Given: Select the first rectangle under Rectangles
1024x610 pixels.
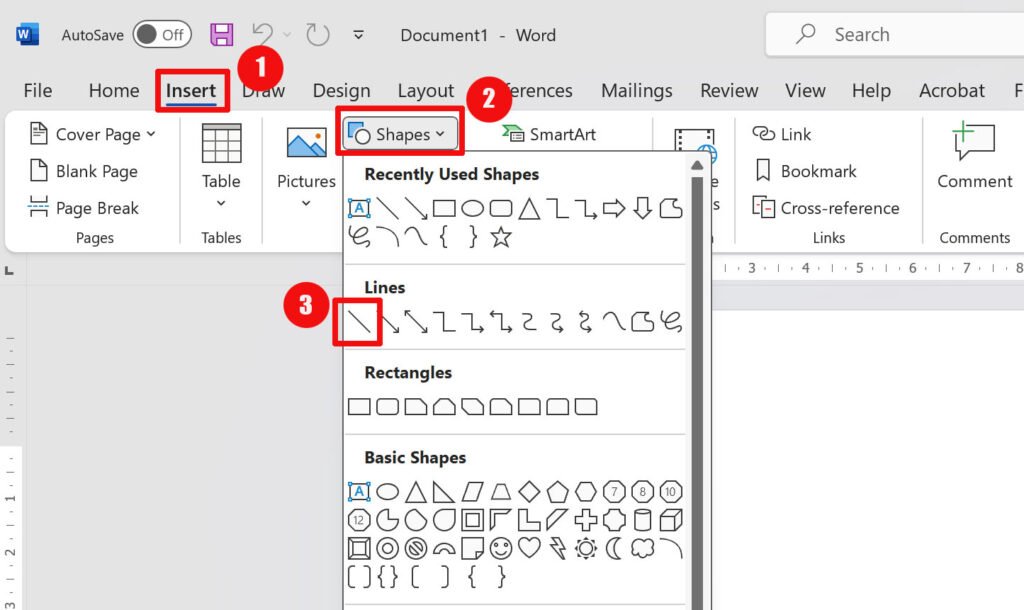Looking at the screenshot, I should click(x=358, y=407).
